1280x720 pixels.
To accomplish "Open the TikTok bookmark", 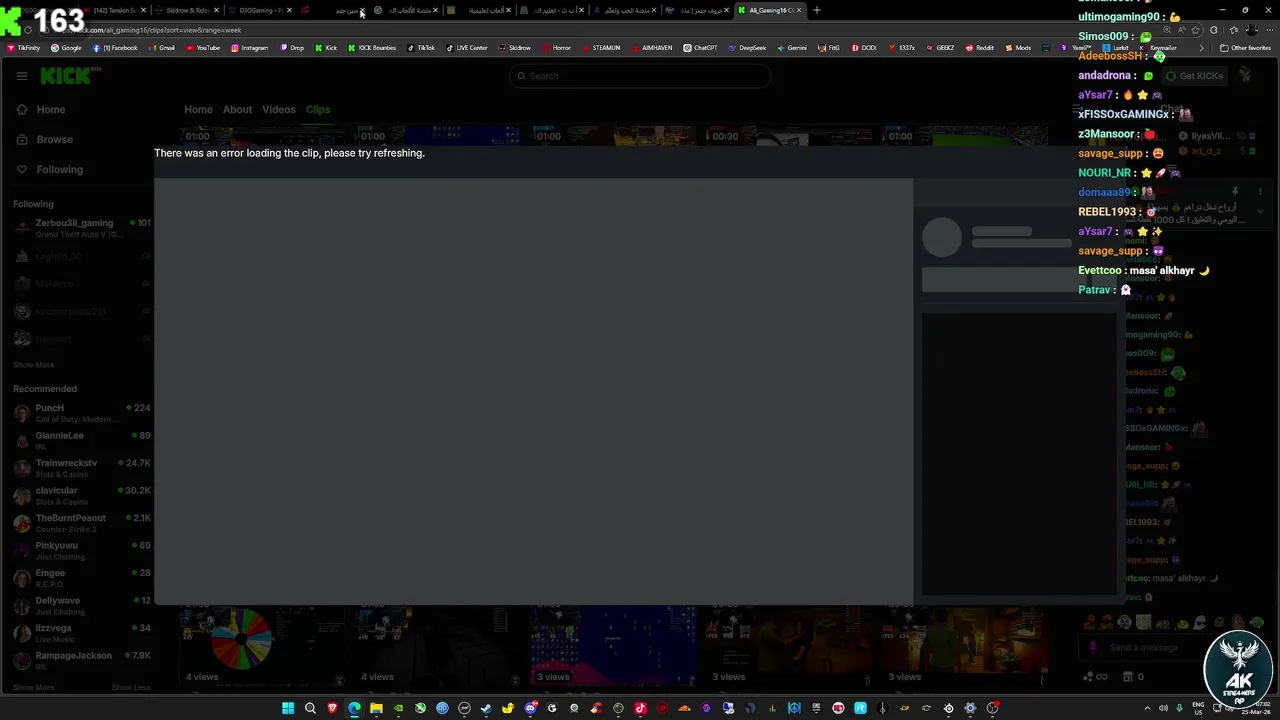I will pyautogui.click(x=421, y=48).
